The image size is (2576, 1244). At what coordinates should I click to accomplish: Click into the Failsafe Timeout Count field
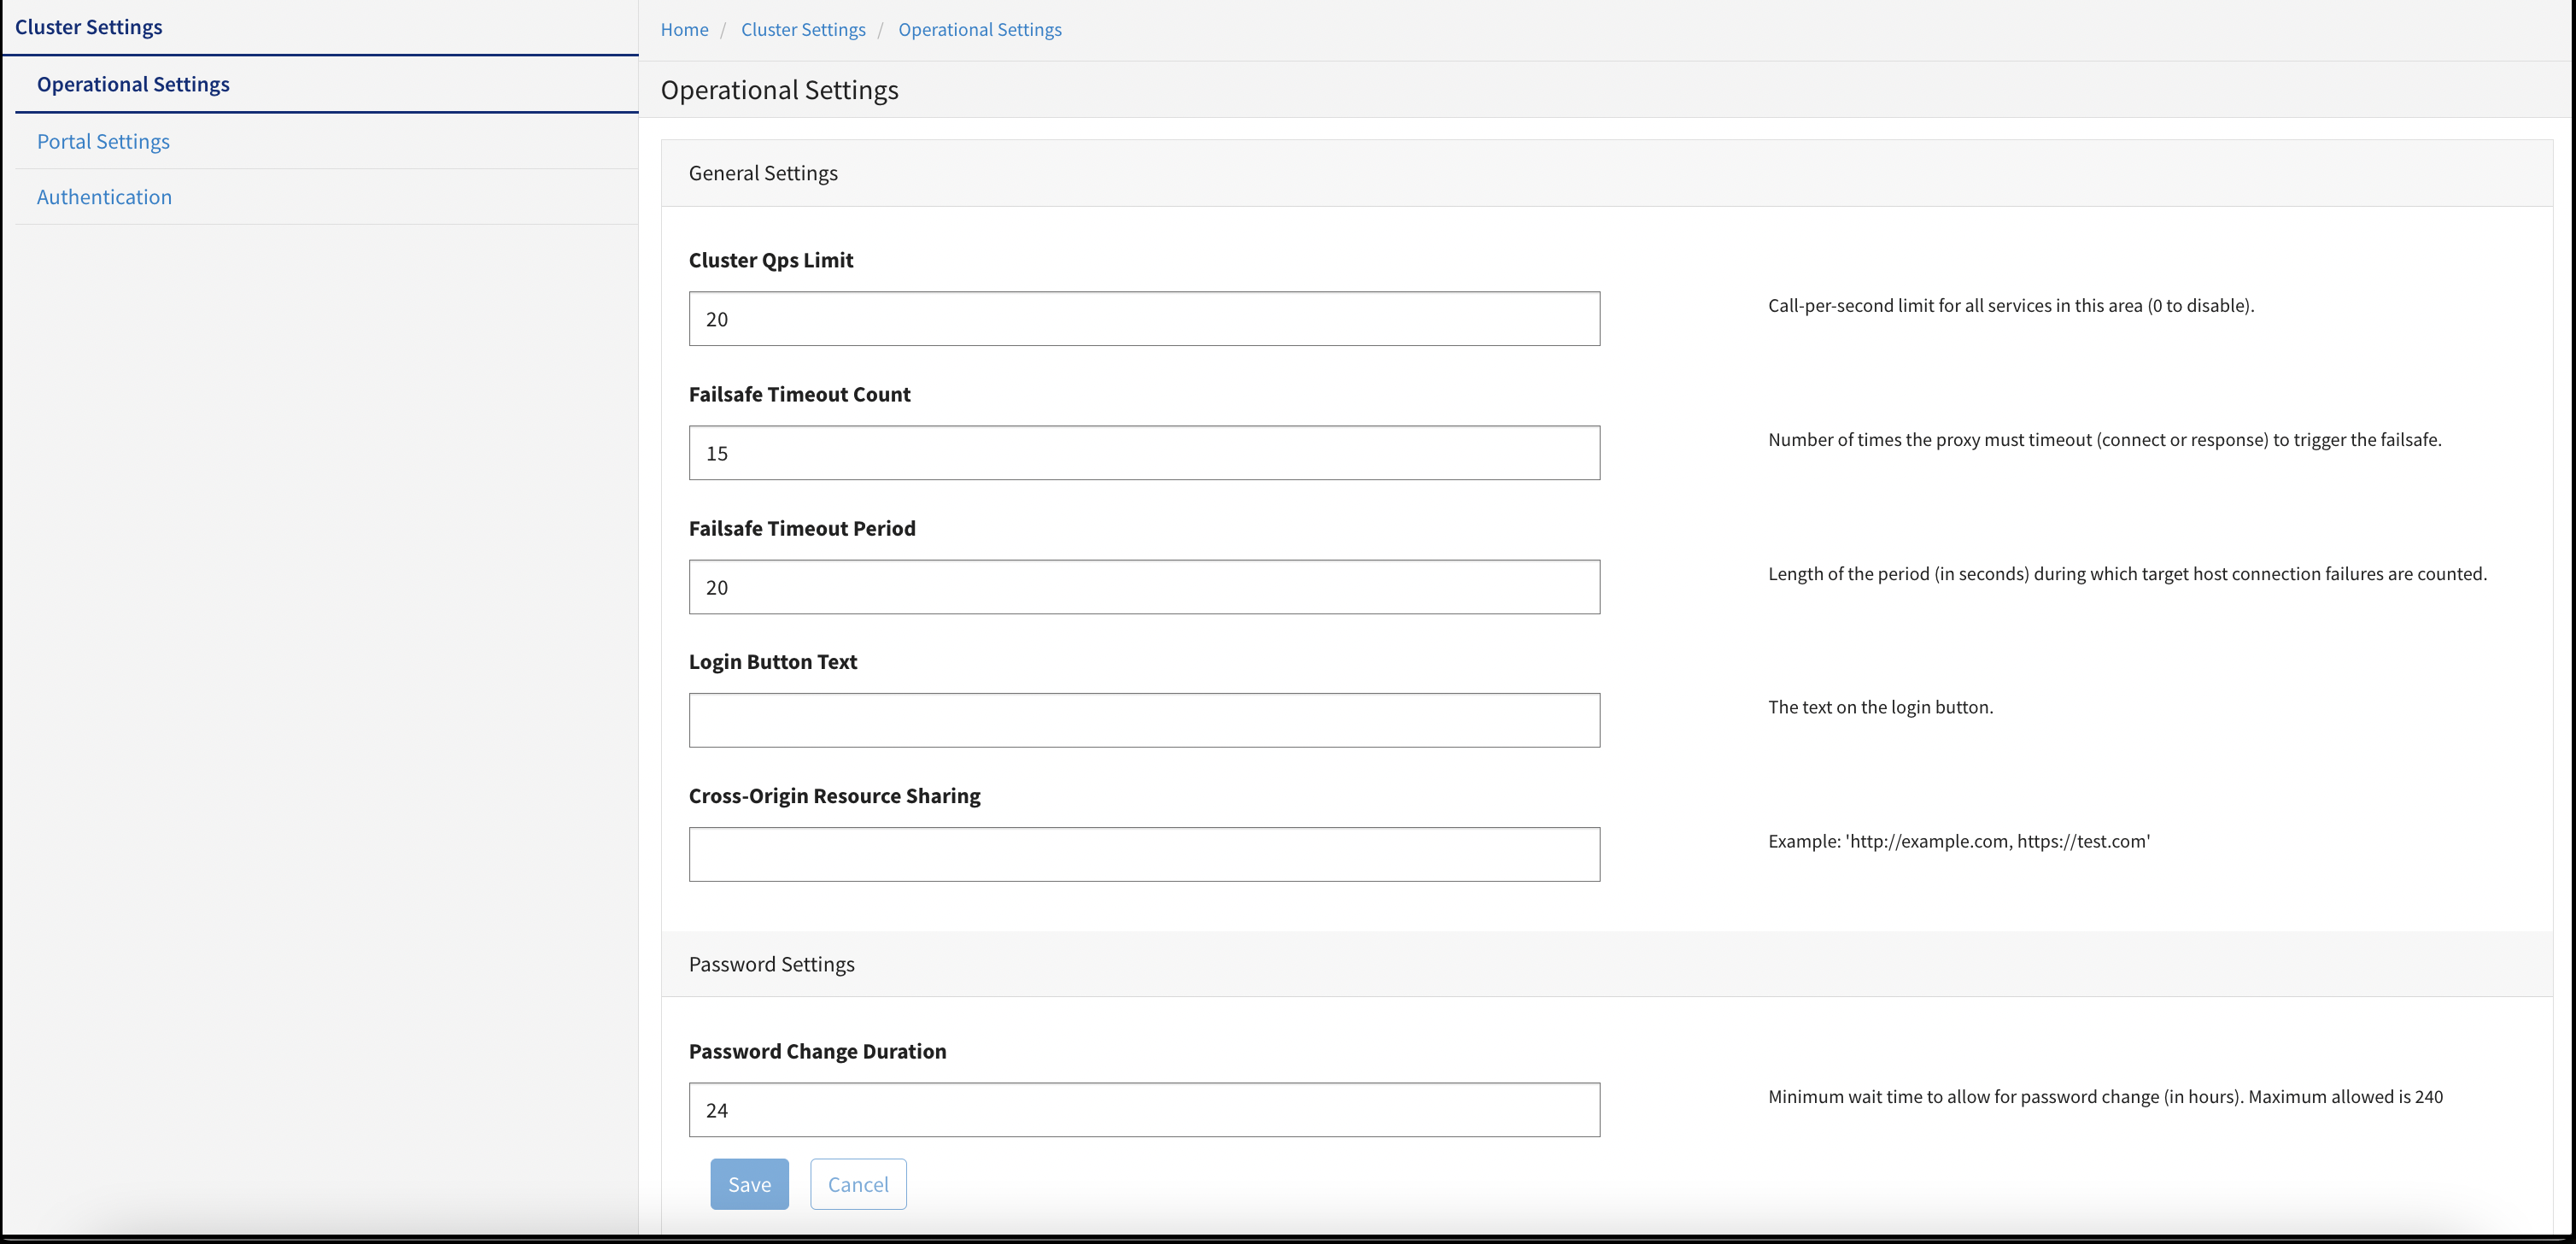point(1144,453)
